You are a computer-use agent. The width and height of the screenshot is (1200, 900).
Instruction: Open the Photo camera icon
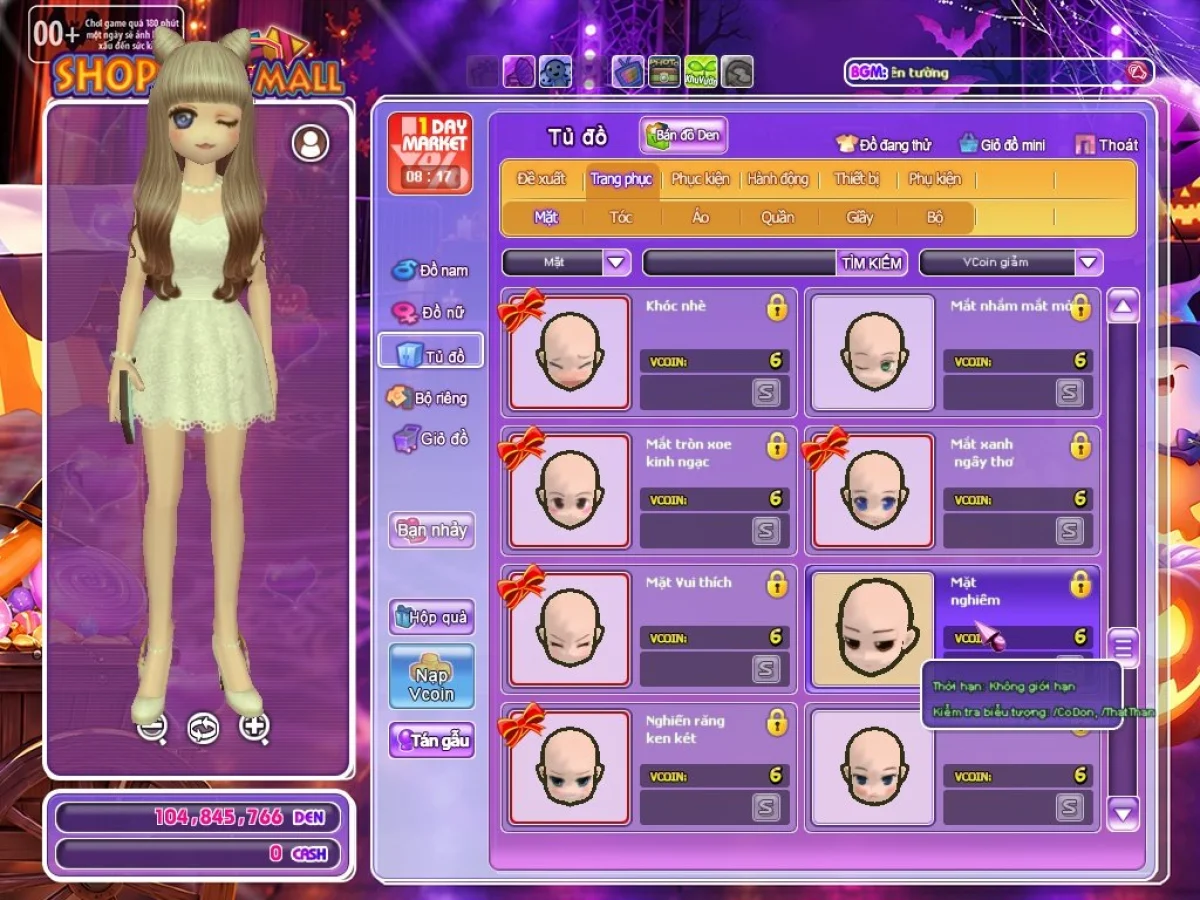point(664,71)
